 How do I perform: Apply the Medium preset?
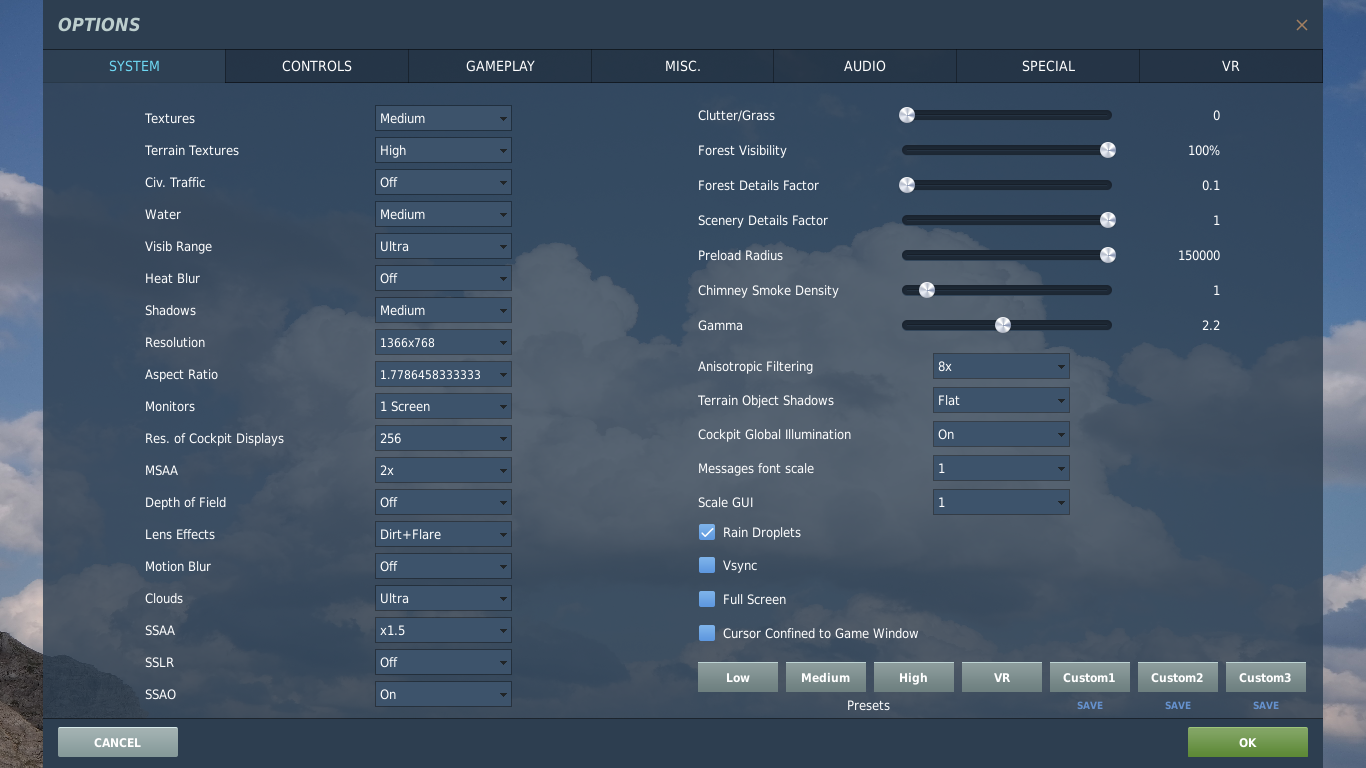tap(826, 677)
